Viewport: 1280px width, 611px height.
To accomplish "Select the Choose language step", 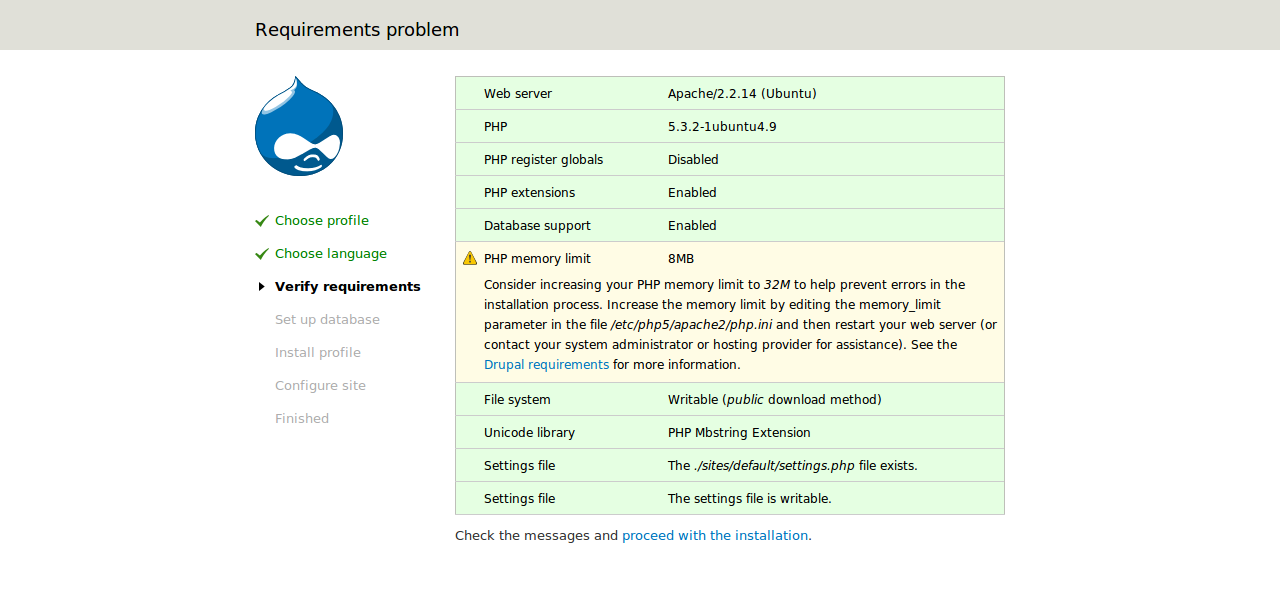I will point(331,254).
